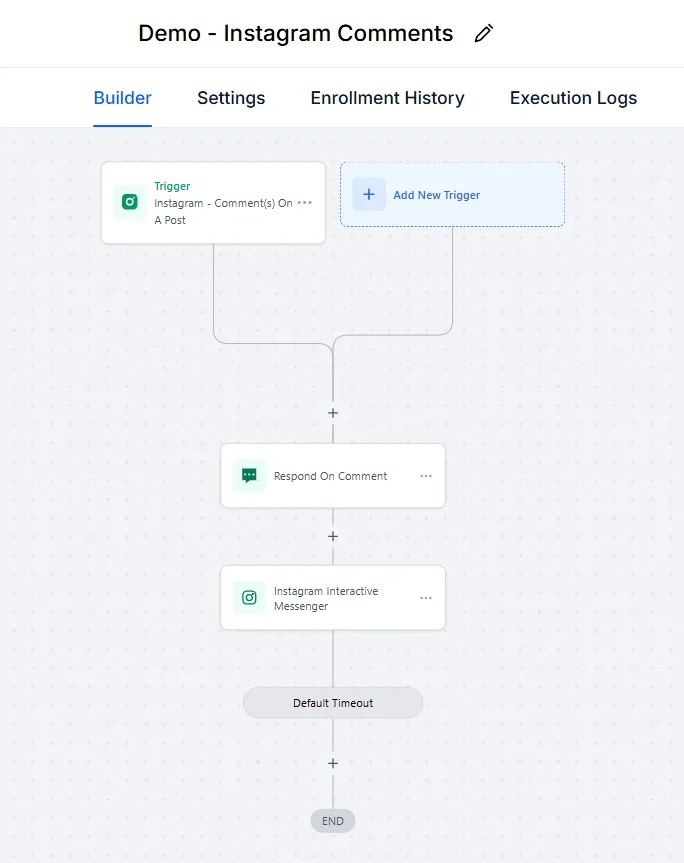Click the Respond On Comment chat icon
This screenshot has height=863, width=684.
coord(249,476)
